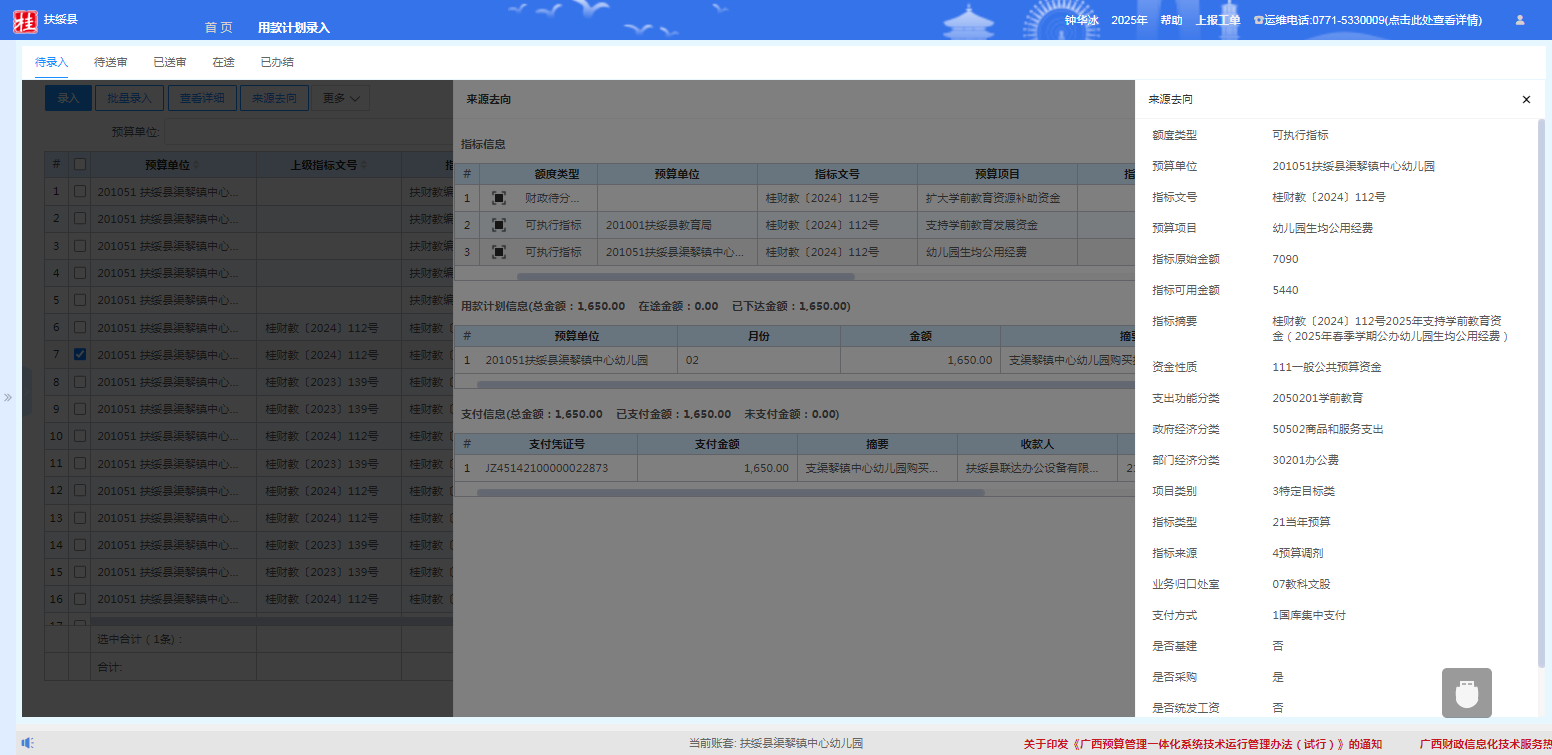Viewport: 1552px width, 755px height.
Task: Check the checkbox for row 1
Action: (x=80, y=191)
